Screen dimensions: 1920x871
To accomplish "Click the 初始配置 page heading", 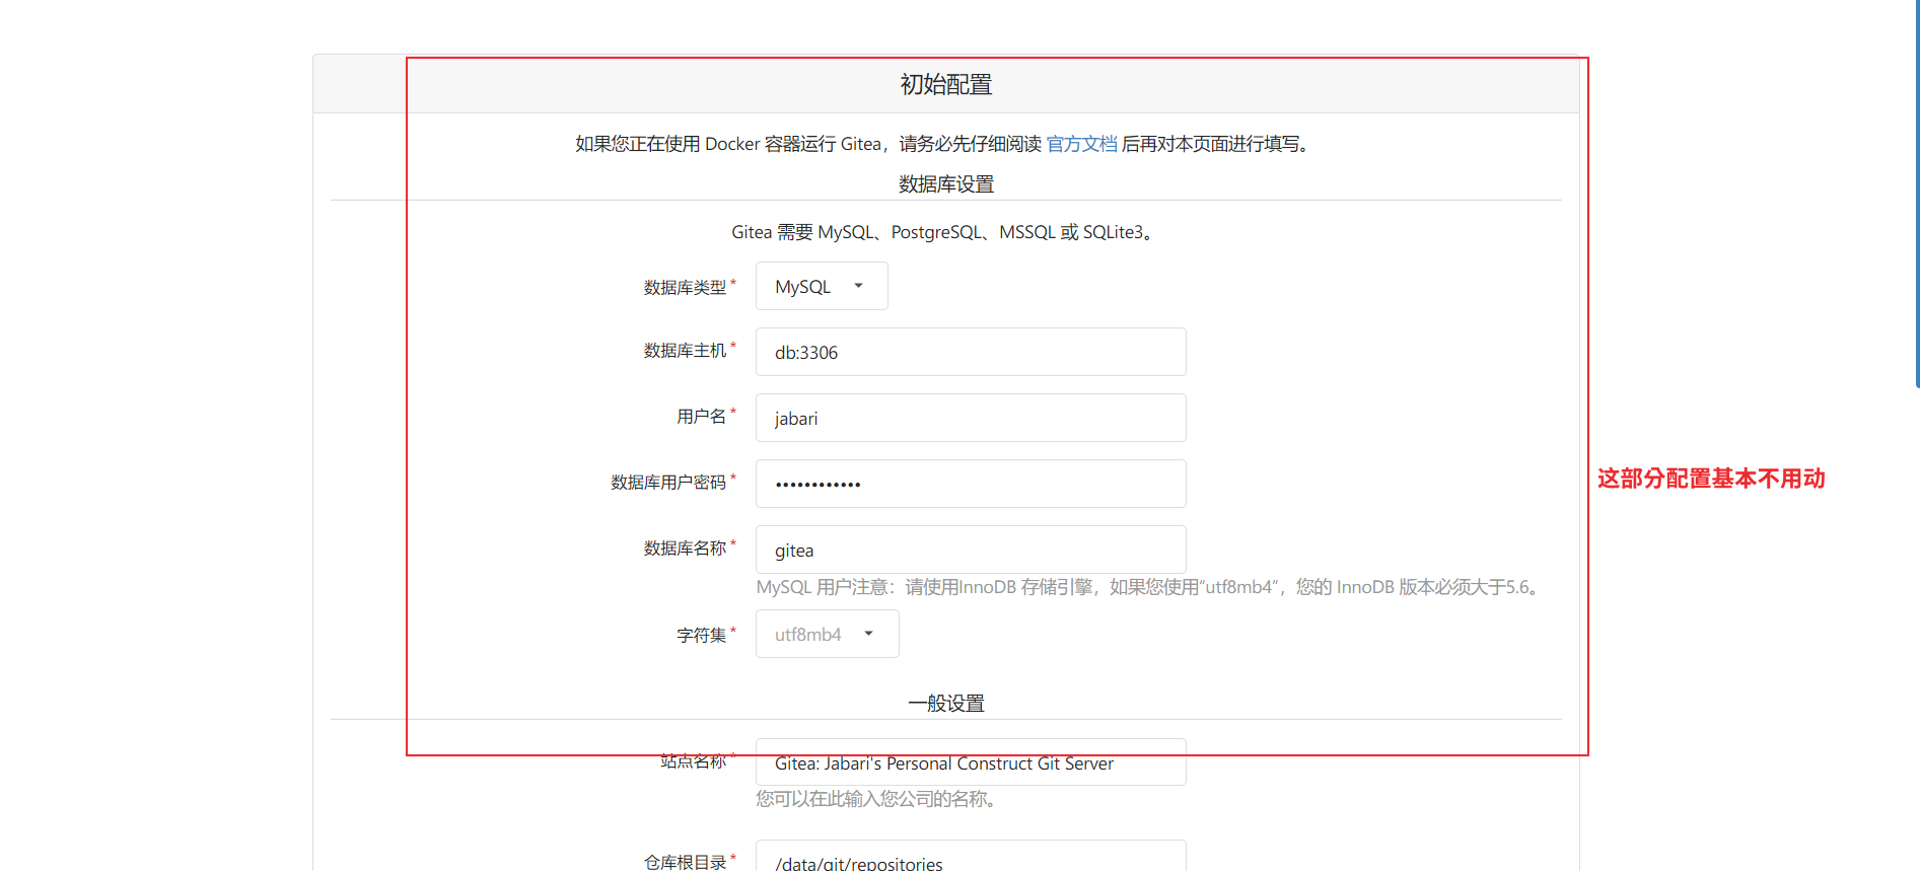I will [x=946, y=84].
